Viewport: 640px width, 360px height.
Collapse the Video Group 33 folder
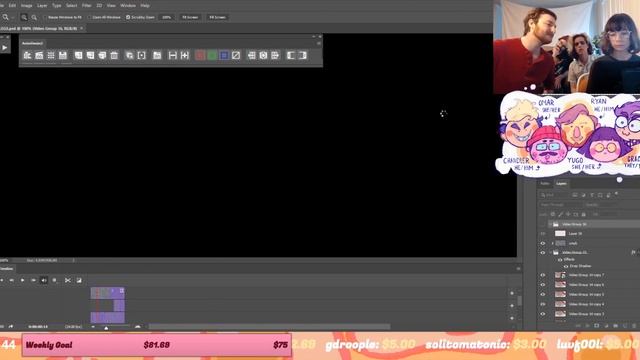coord(550,253)
